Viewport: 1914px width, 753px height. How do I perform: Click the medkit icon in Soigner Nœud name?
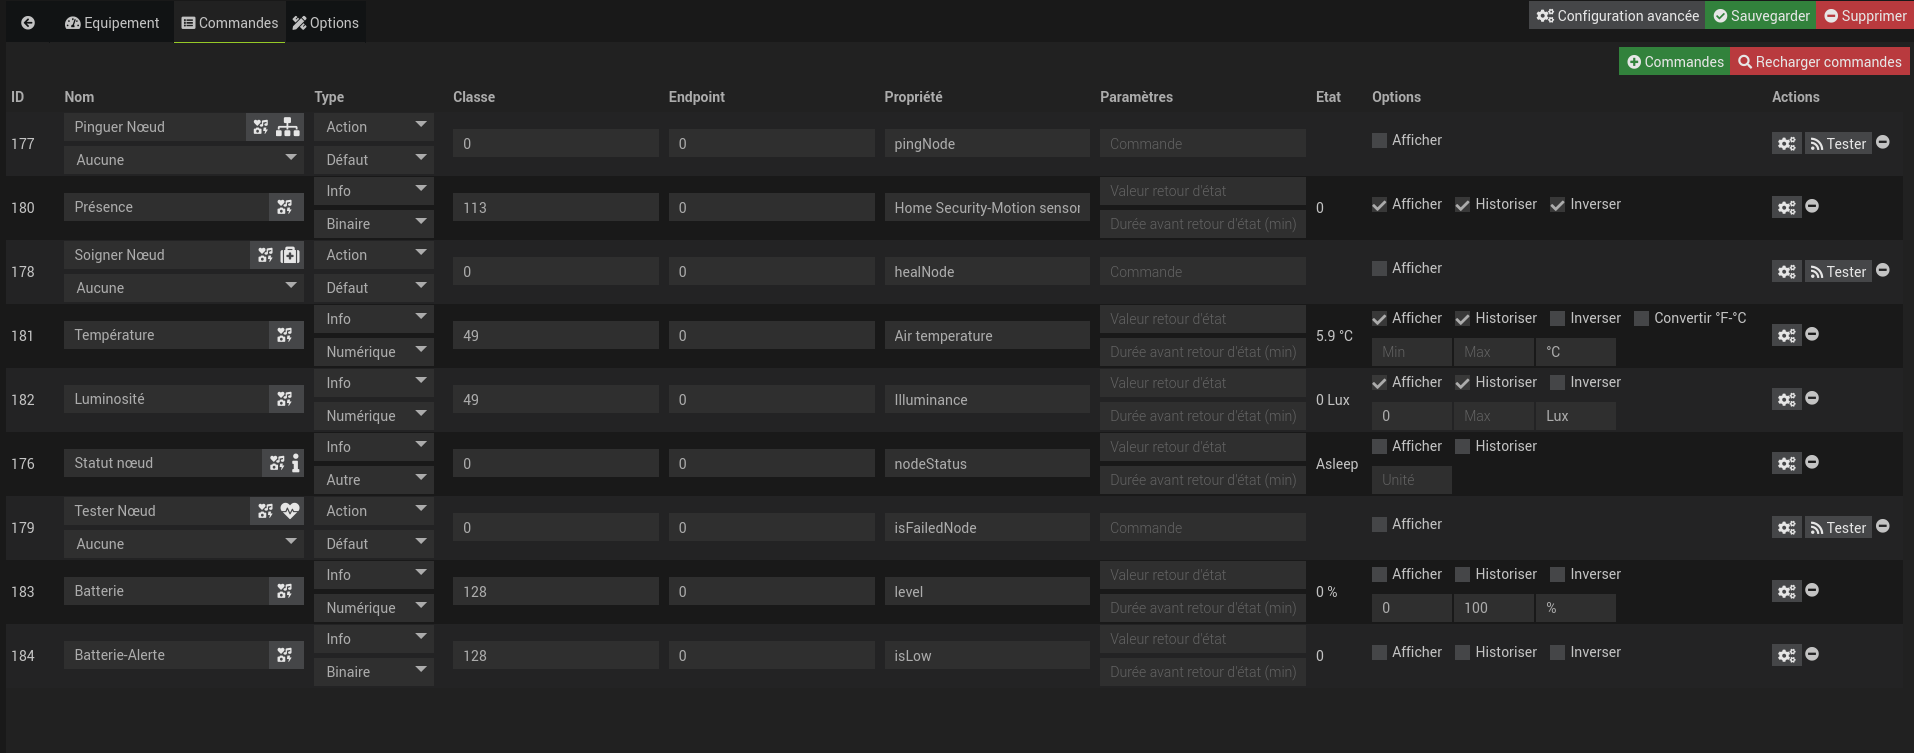pyautogui.click(x=290, y=255)
